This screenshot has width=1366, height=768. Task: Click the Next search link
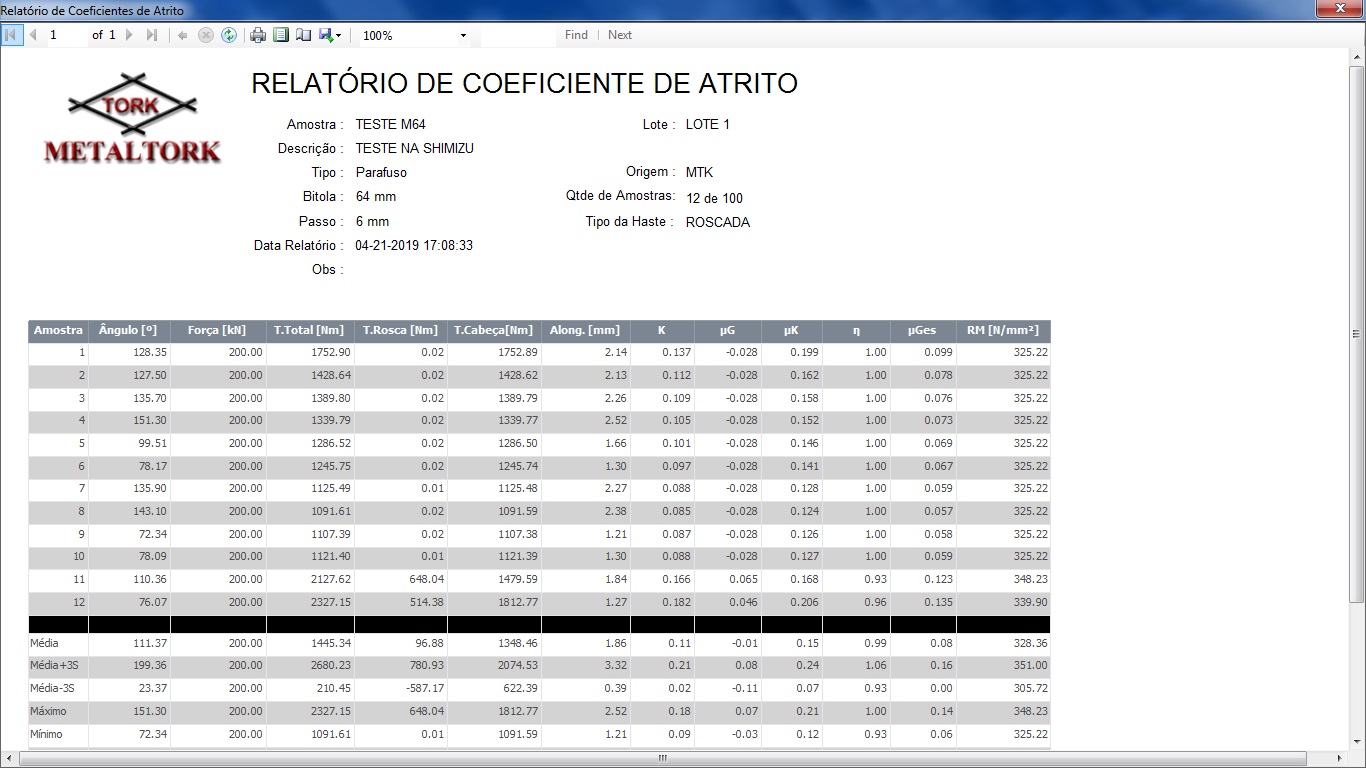pos(620,35)
